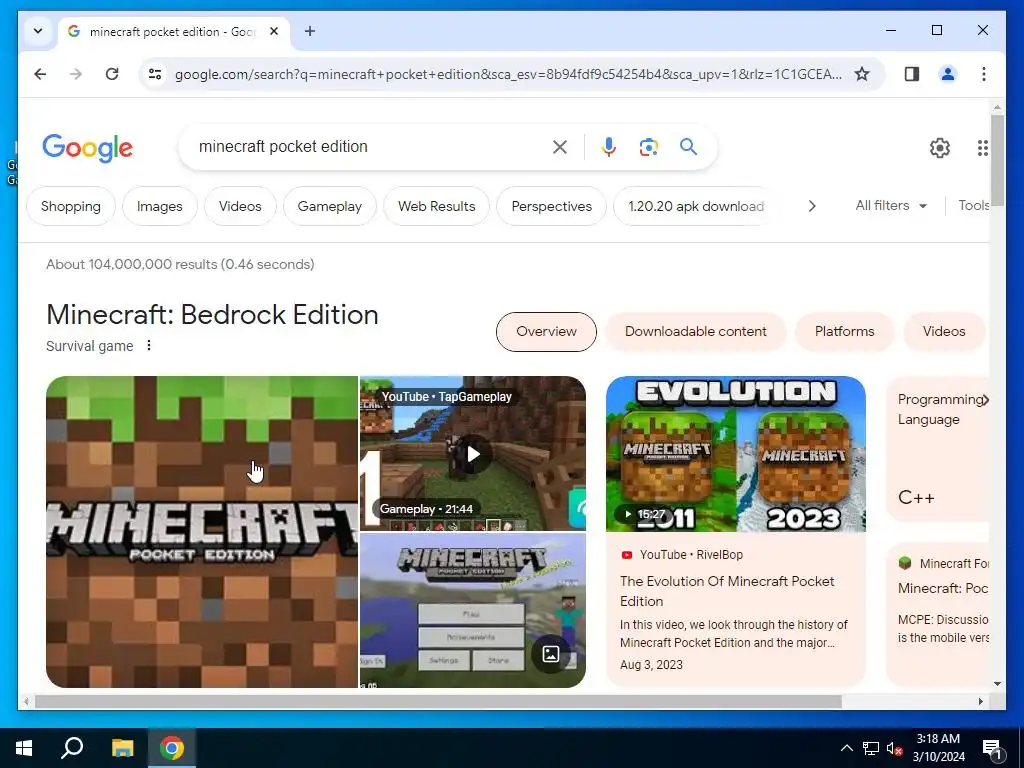Open the Tools option
Image resolution: width=1024 pixels, height=768 pixels.
(x=973, y=206)
